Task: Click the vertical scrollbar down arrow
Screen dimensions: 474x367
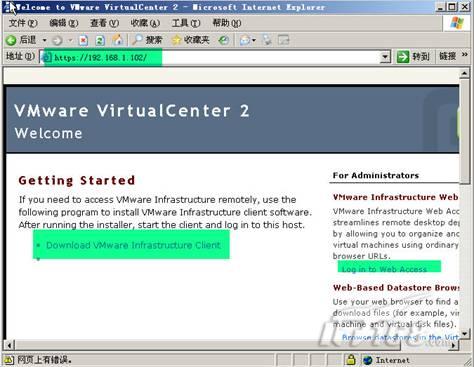Action: coord(465,333)
